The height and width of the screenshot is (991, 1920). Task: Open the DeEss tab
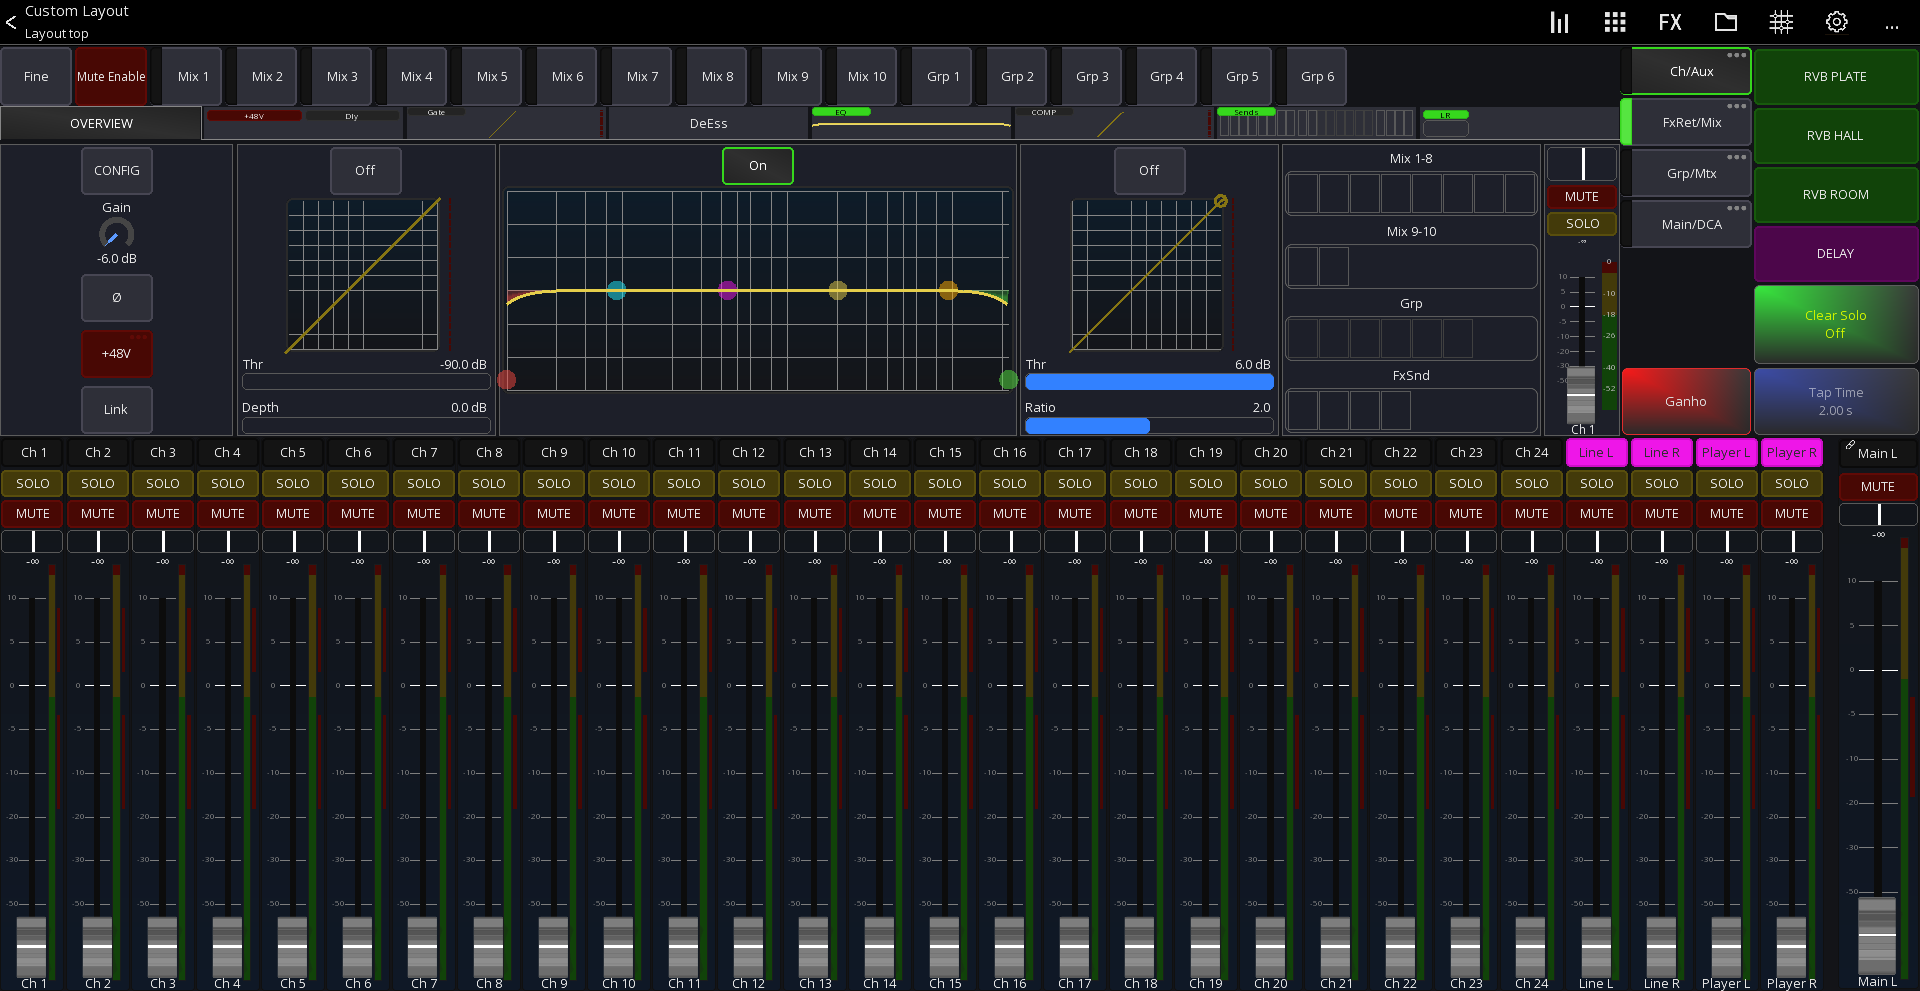point(708,124)
